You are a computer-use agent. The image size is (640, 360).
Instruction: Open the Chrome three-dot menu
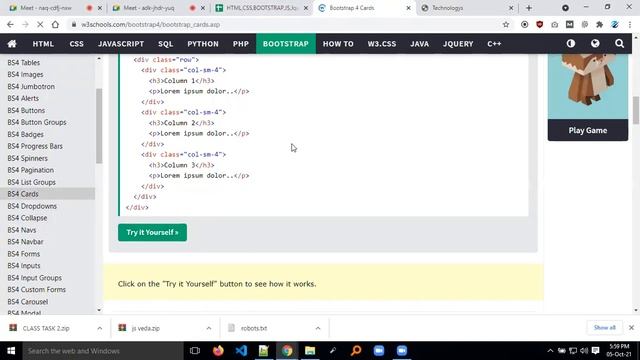(x=630, y=24)
